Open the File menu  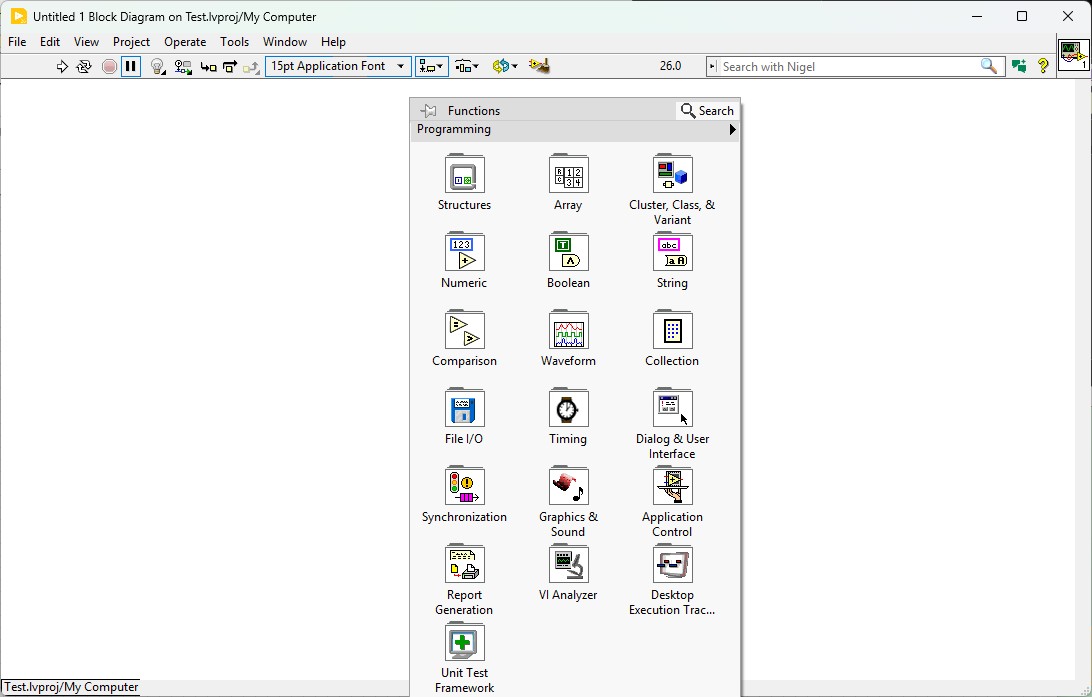point(17,42)
